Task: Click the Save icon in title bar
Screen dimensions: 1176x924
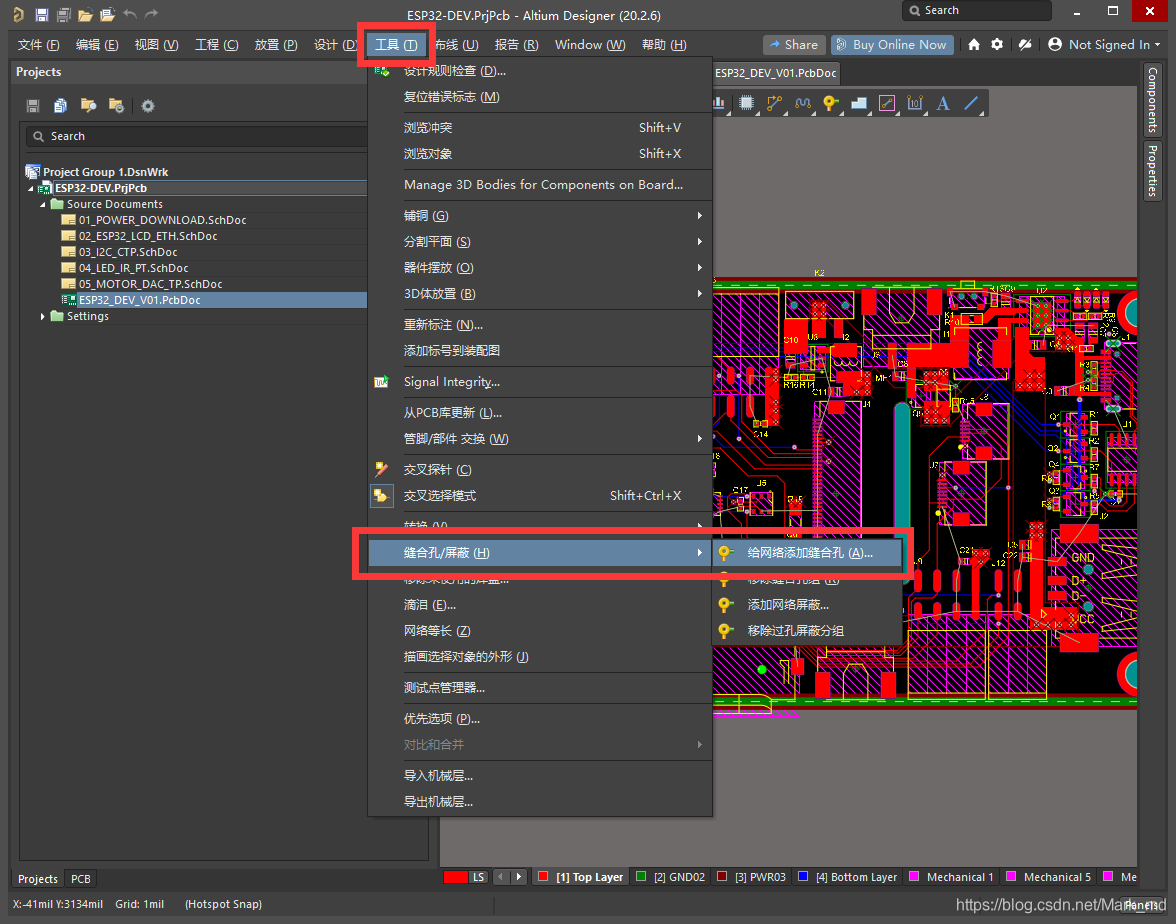Action: pyautogui.click(x=41, y=14)
